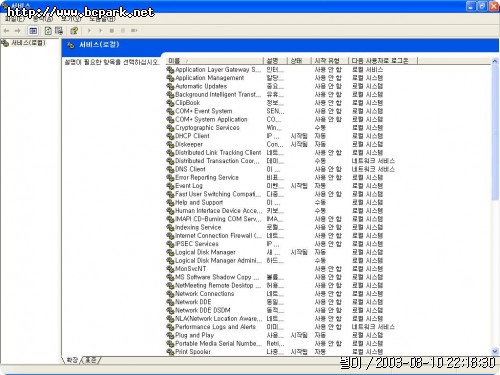Click gear icon beside Application Layer Gateway

pyautogui.click(x=170, y=70)
